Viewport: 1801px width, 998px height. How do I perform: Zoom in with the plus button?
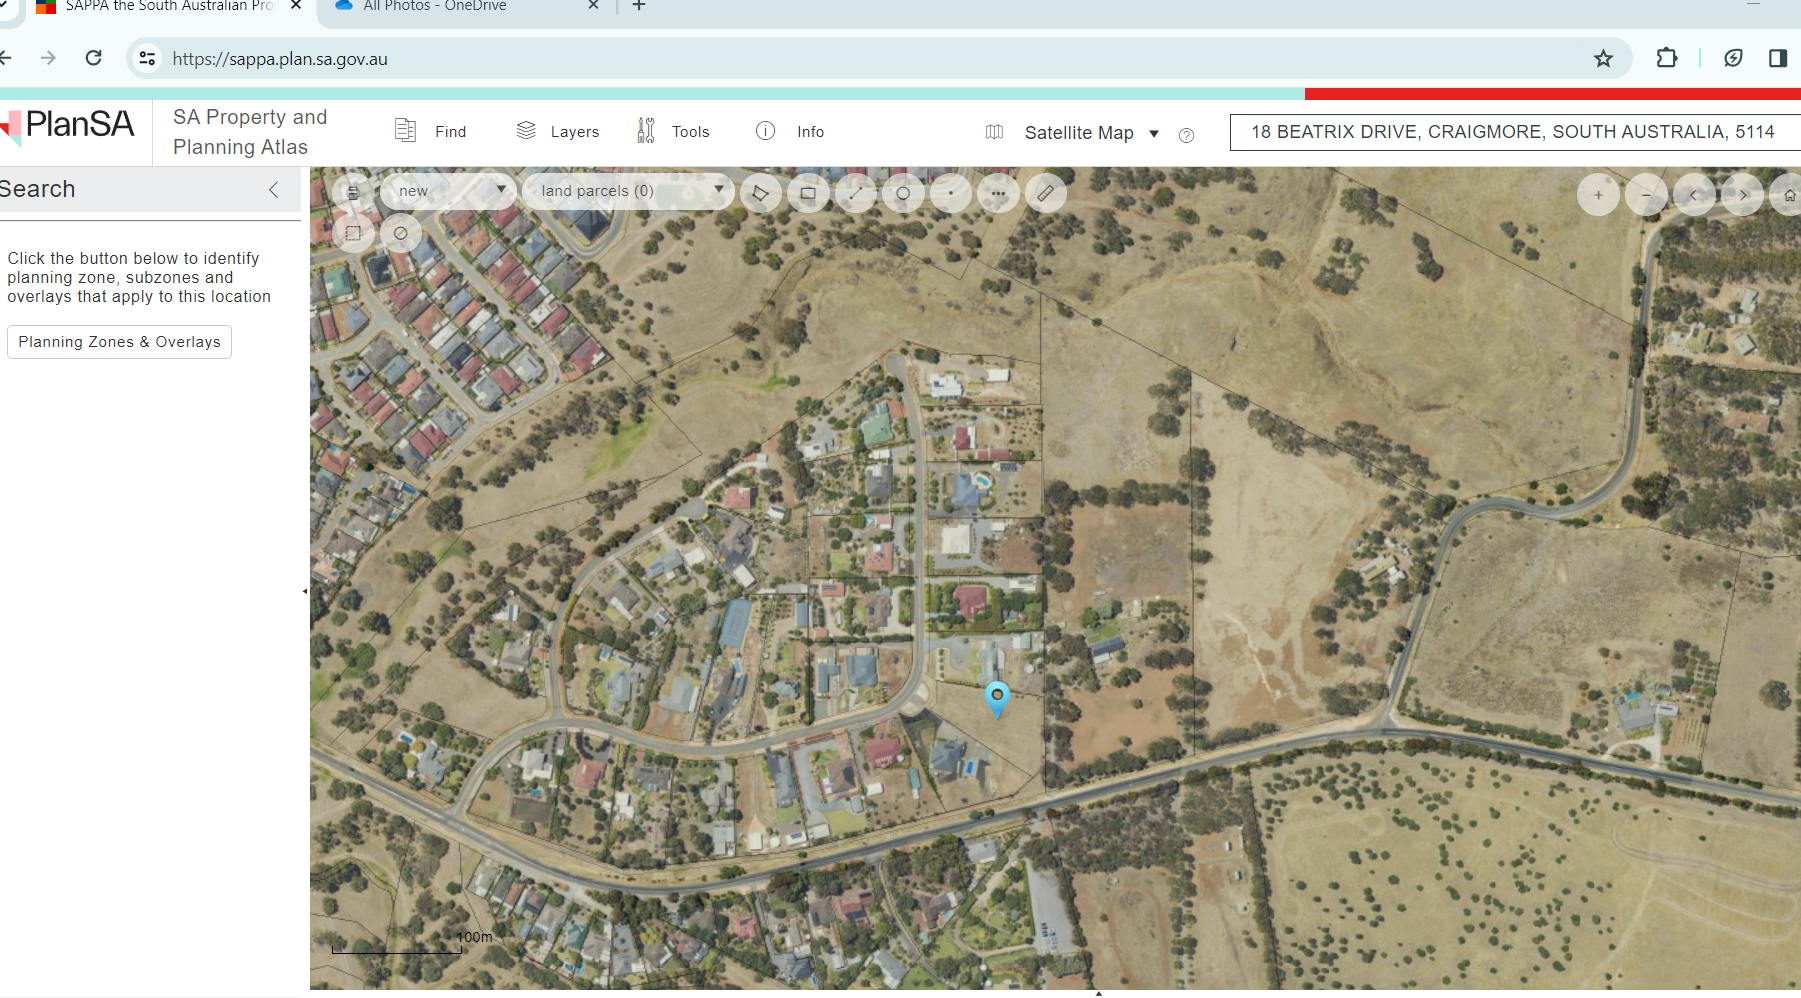tap(1598, 195)
